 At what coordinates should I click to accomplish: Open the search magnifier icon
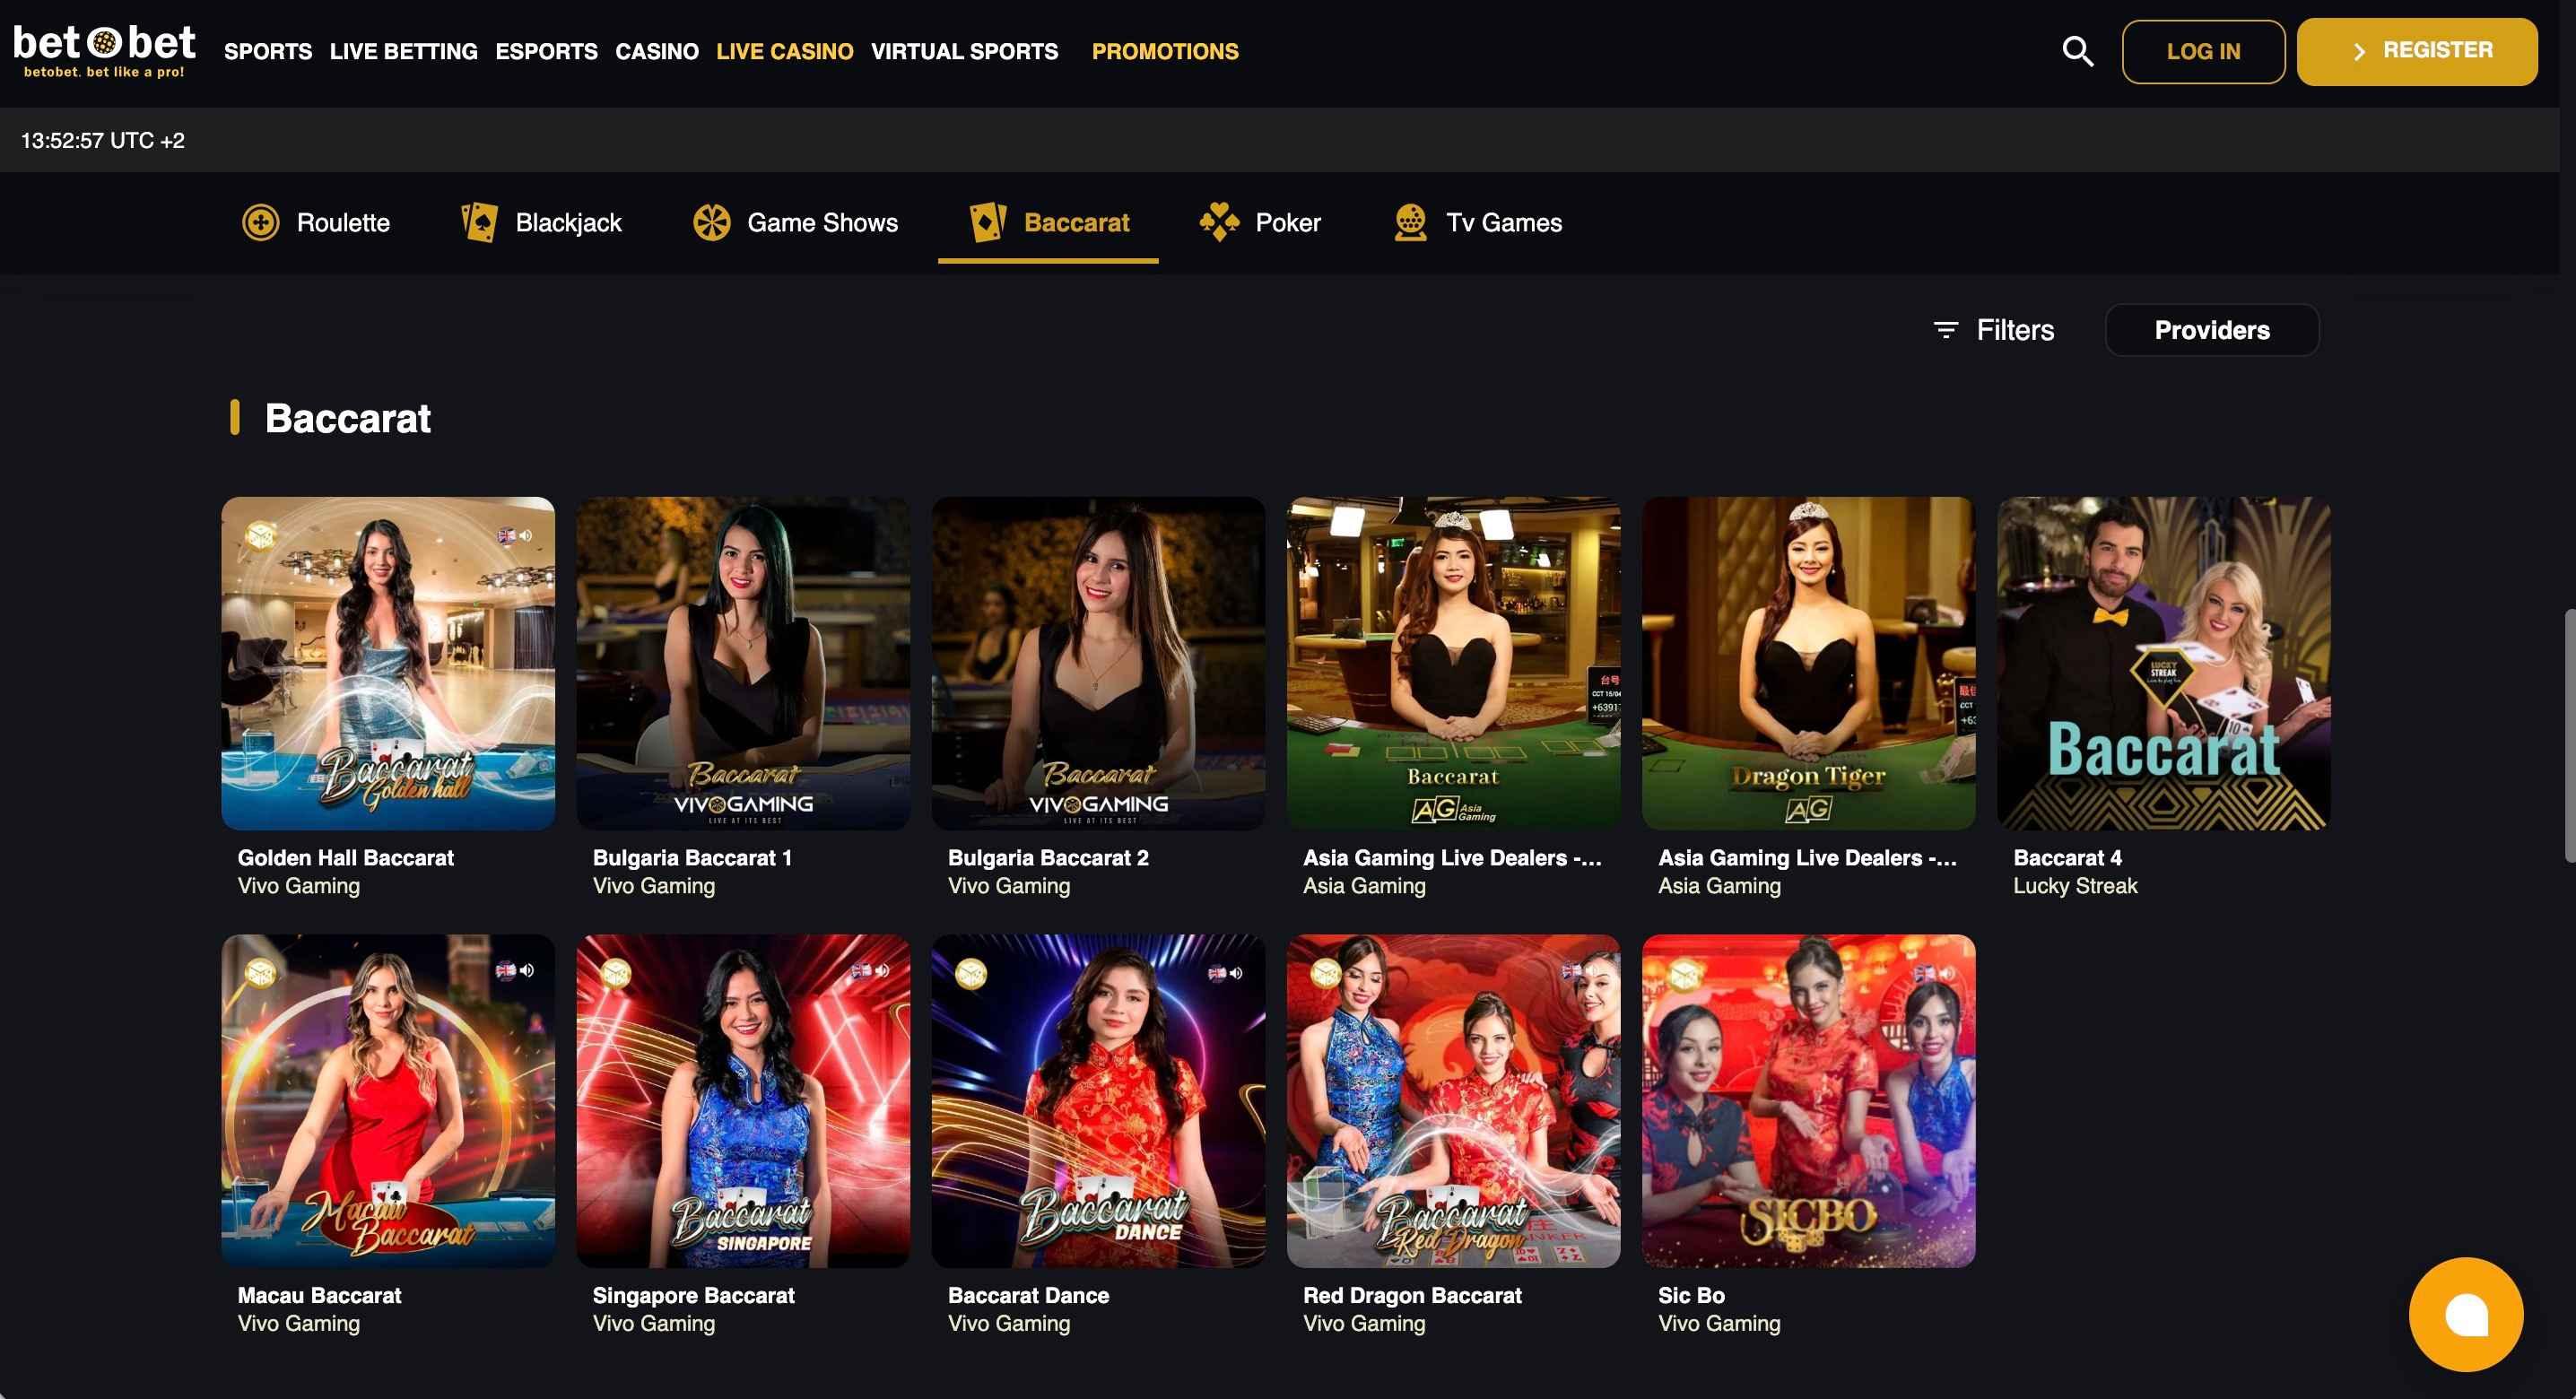click(x=2077, y=51)
